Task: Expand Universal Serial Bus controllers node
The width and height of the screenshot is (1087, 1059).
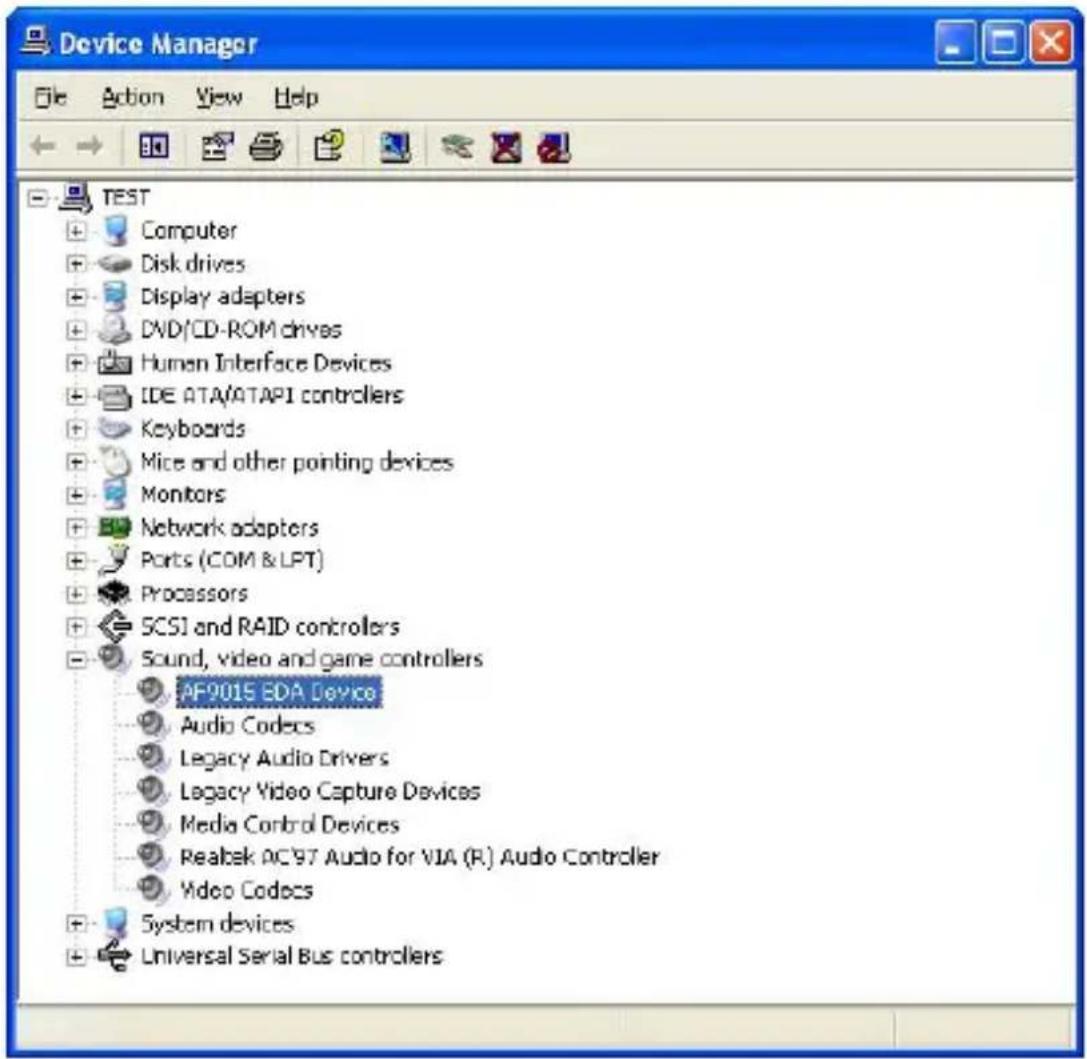Action: click(76, 957)
